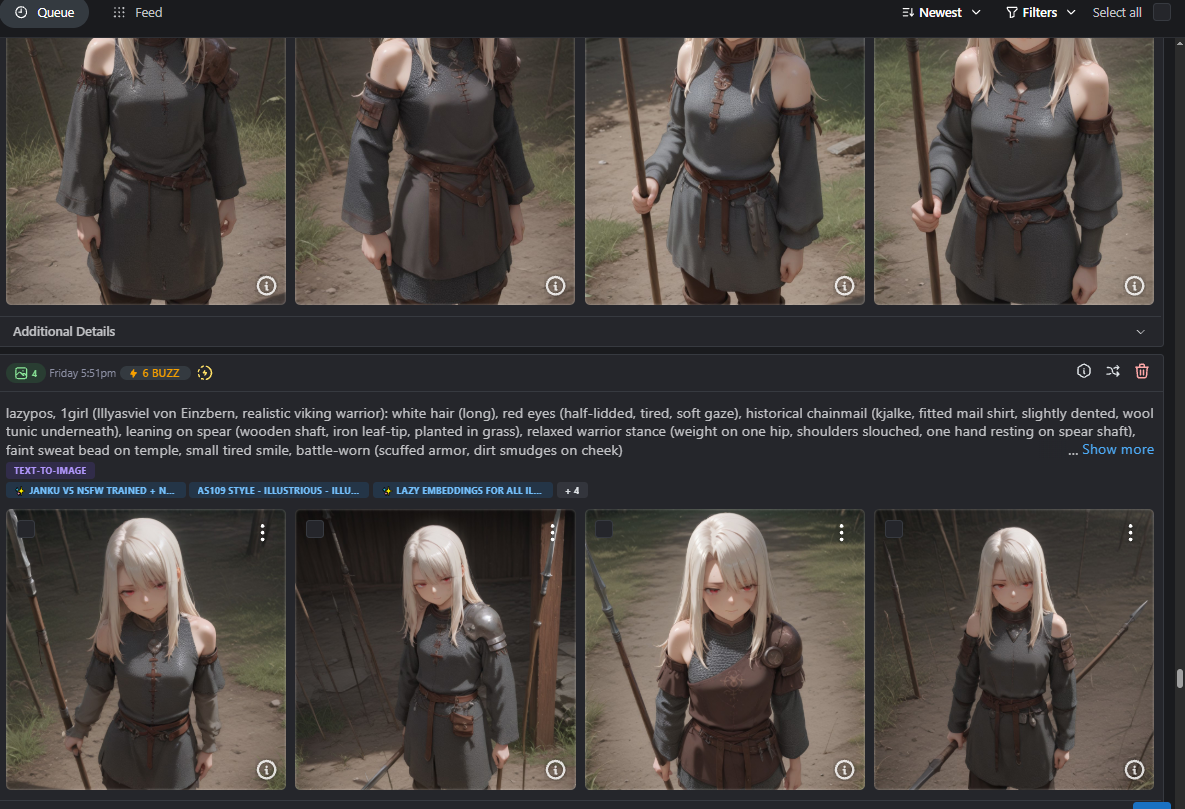Open the first lower-row generated image
The width and height of the screenshot is (1185, 809).
click(146, 650)
